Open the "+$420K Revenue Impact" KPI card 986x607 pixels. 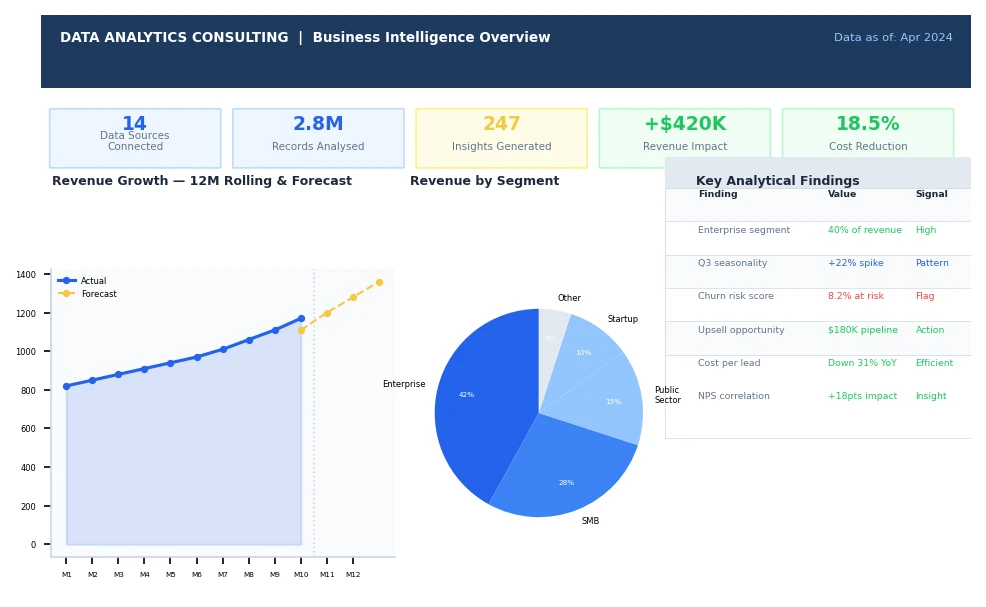point(685,138)
